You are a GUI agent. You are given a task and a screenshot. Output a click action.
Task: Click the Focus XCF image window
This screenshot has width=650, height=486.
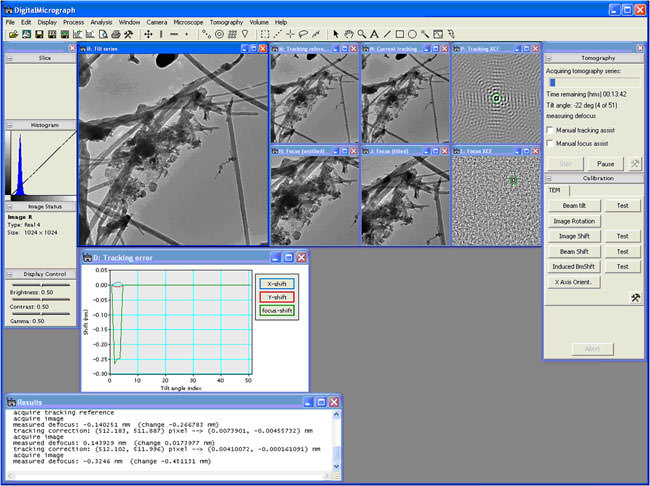(x=497, y=196)
